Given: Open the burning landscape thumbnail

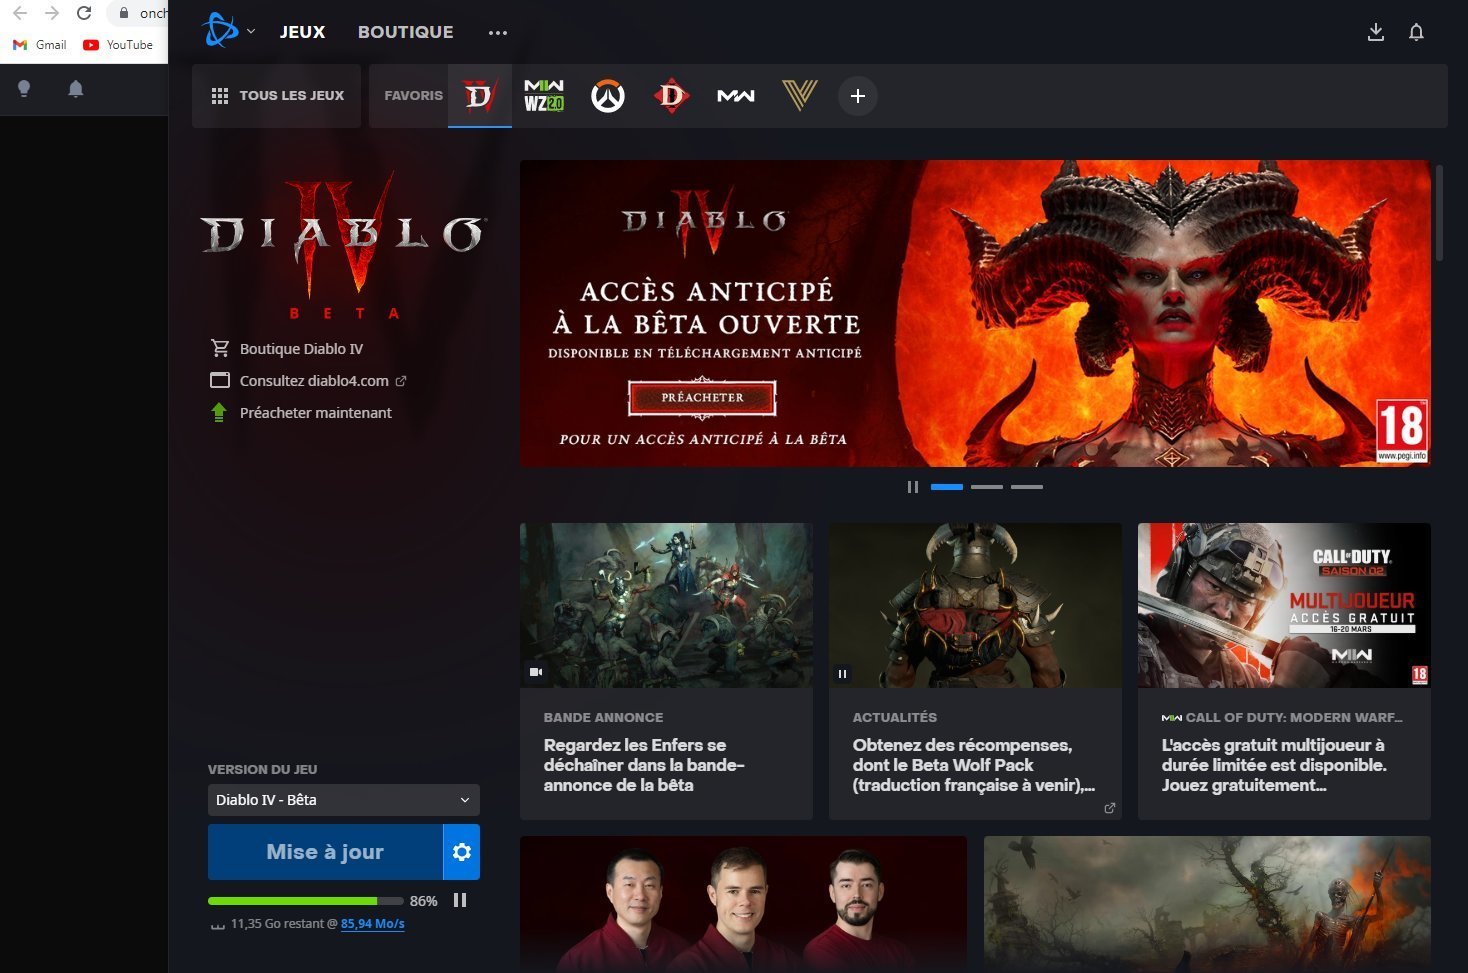Looking at the screenshot, I should click(1207, 904).
